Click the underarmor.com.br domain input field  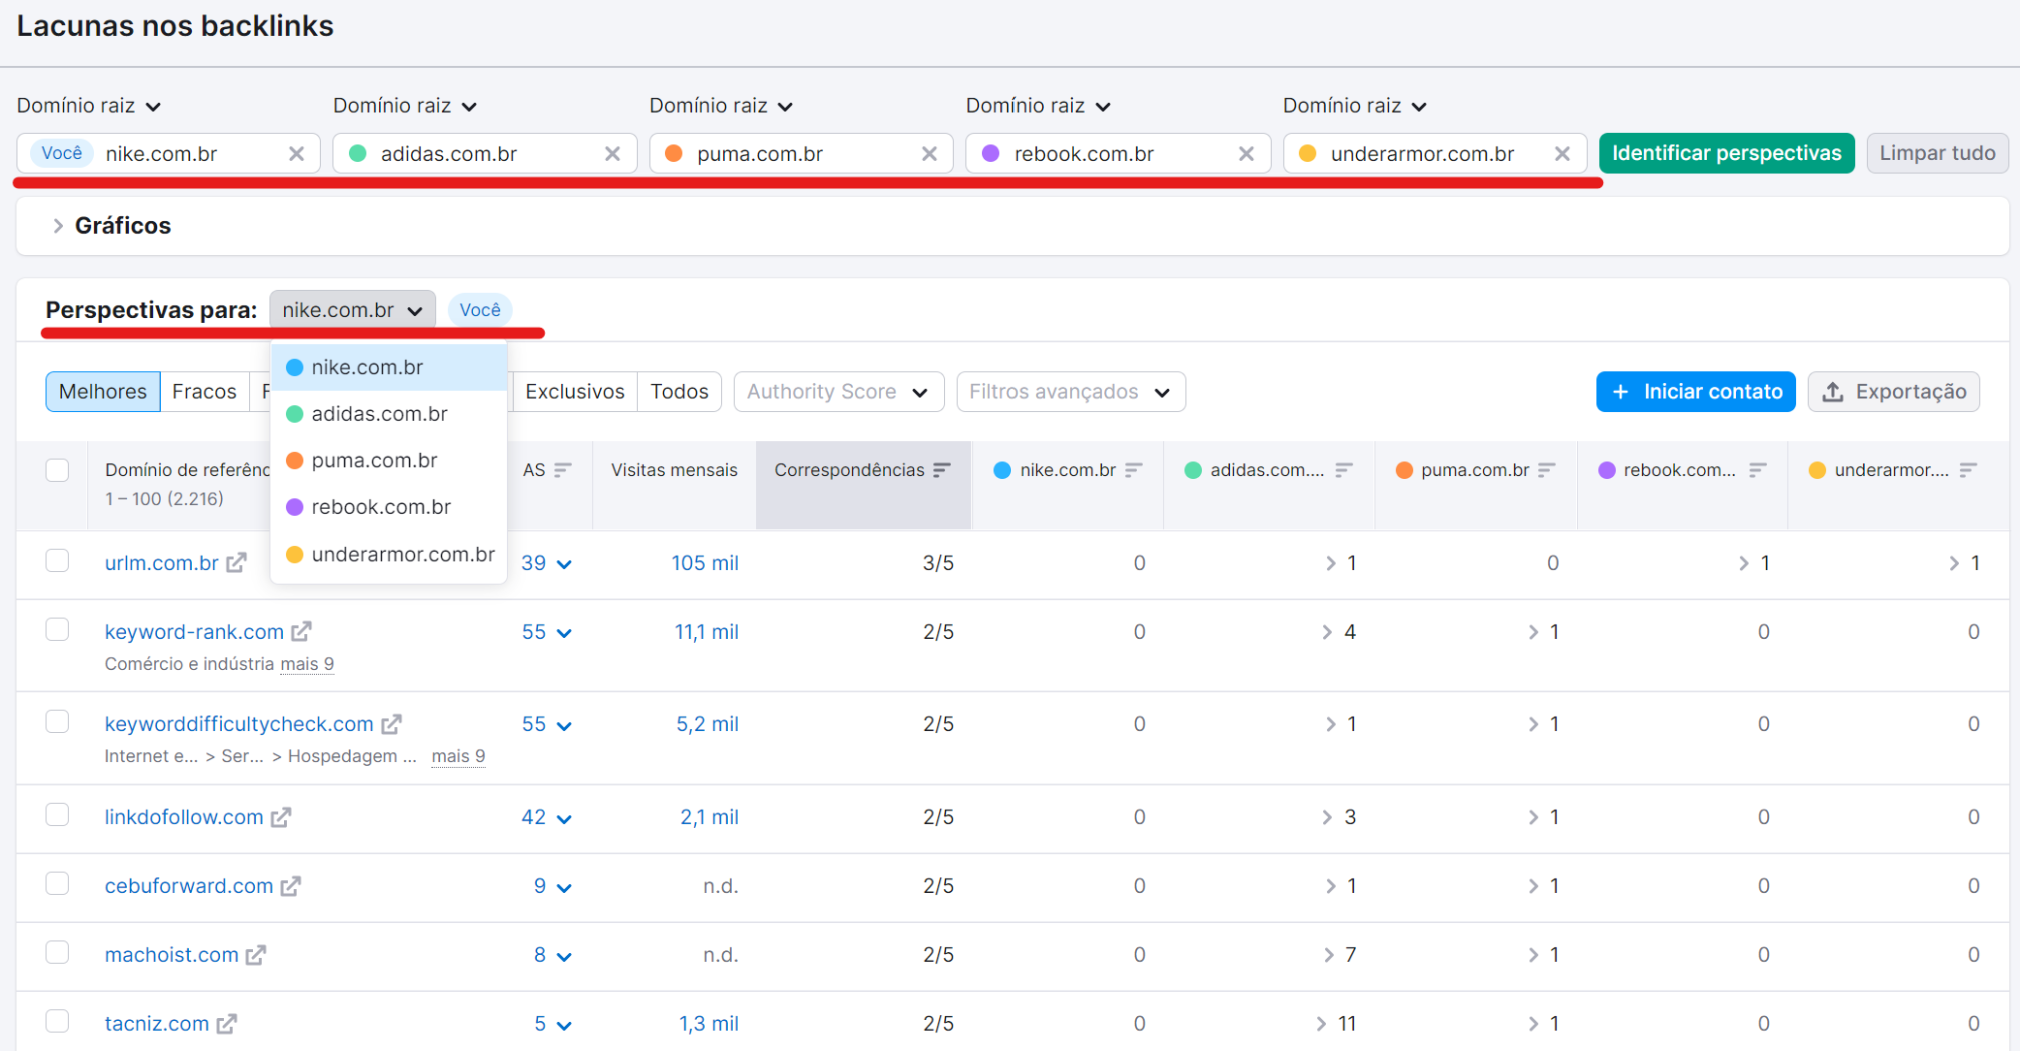coord(1434,153)
